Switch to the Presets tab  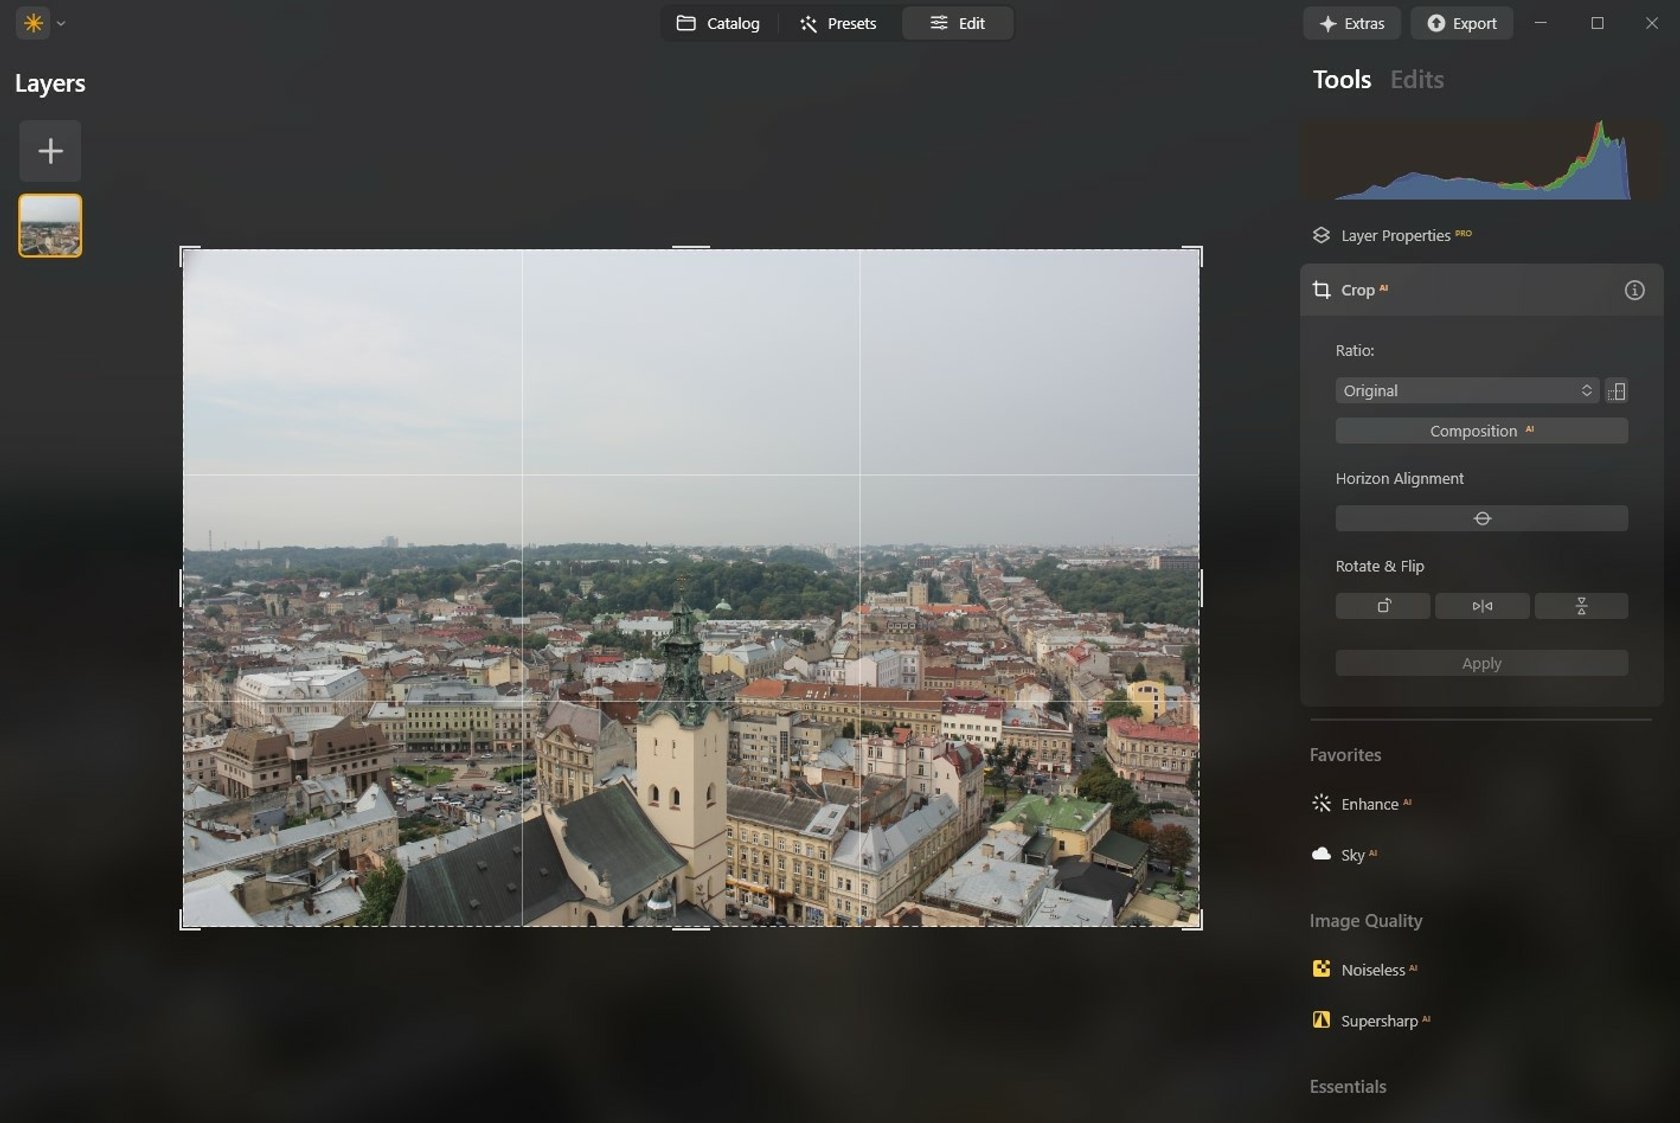point(838,23)
